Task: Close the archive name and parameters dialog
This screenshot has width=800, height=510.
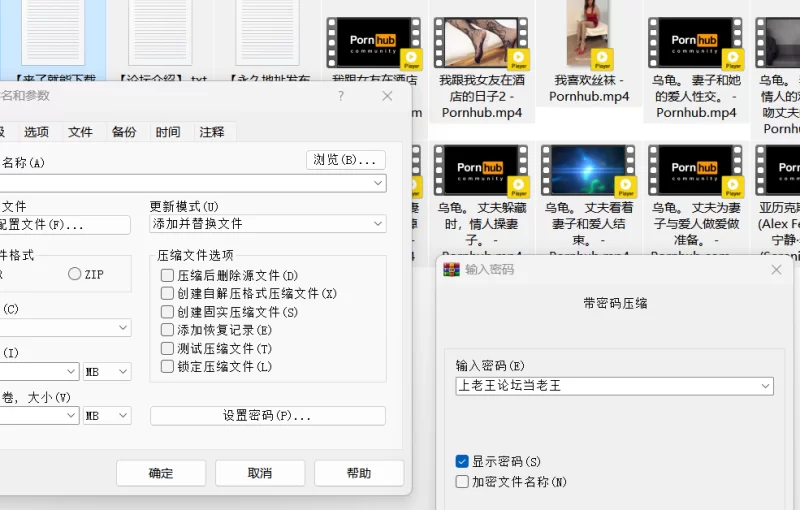Action: point(387,96)
